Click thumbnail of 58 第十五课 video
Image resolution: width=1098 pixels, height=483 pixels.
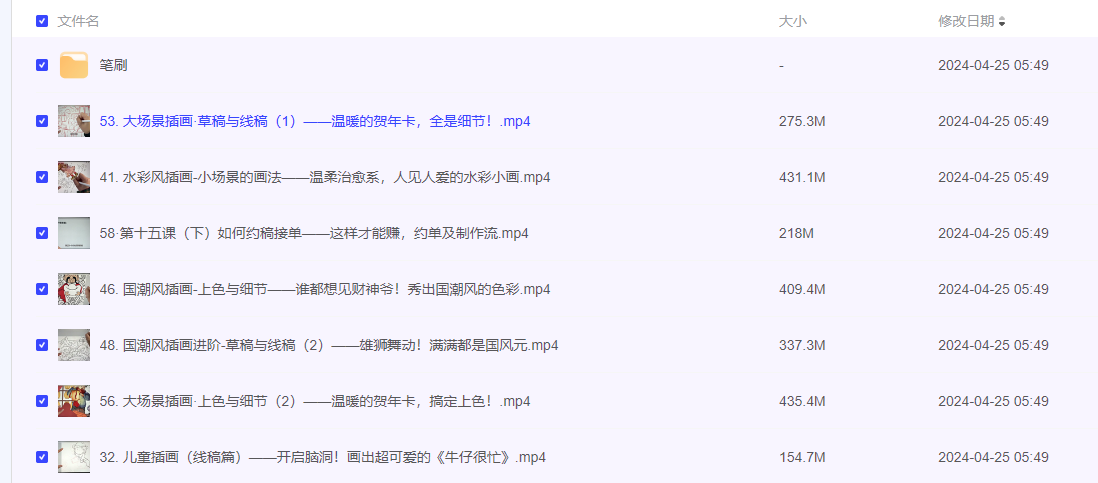point(74,233)
